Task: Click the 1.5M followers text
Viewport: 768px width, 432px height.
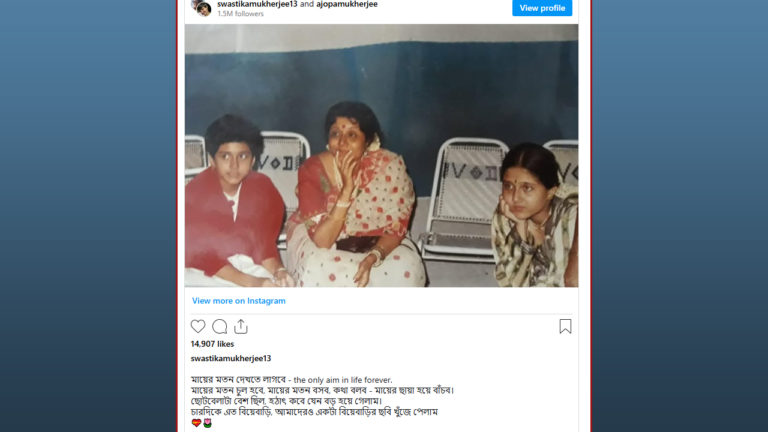Action: click(240, 14)
